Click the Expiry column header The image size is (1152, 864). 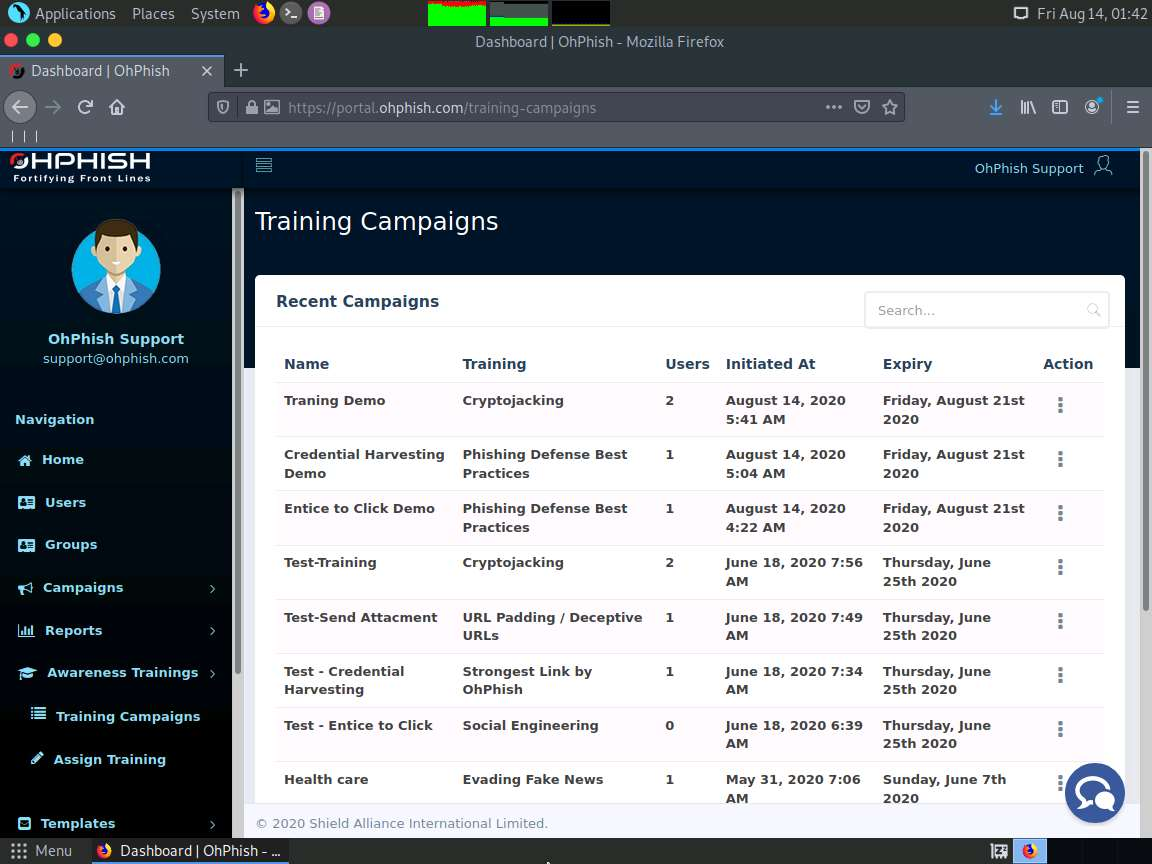907,364
